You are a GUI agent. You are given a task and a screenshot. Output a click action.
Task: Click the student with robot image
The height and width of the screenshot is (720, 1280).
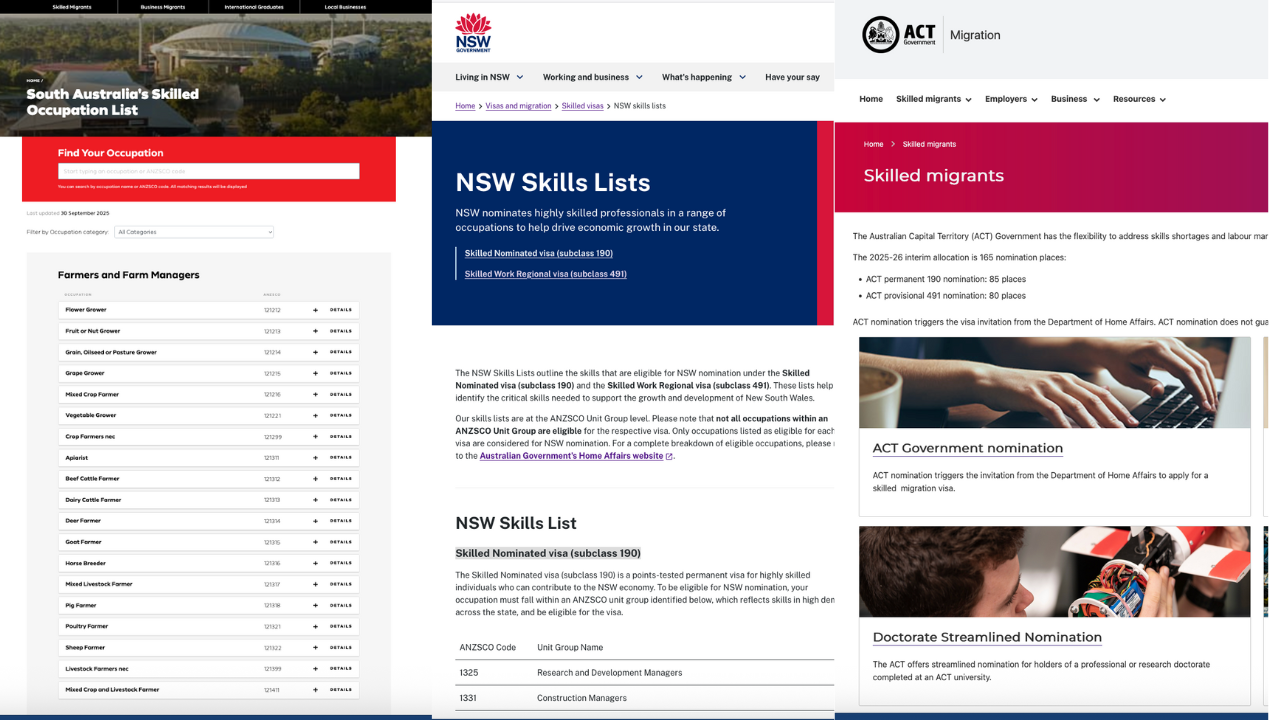point(1054,571)
